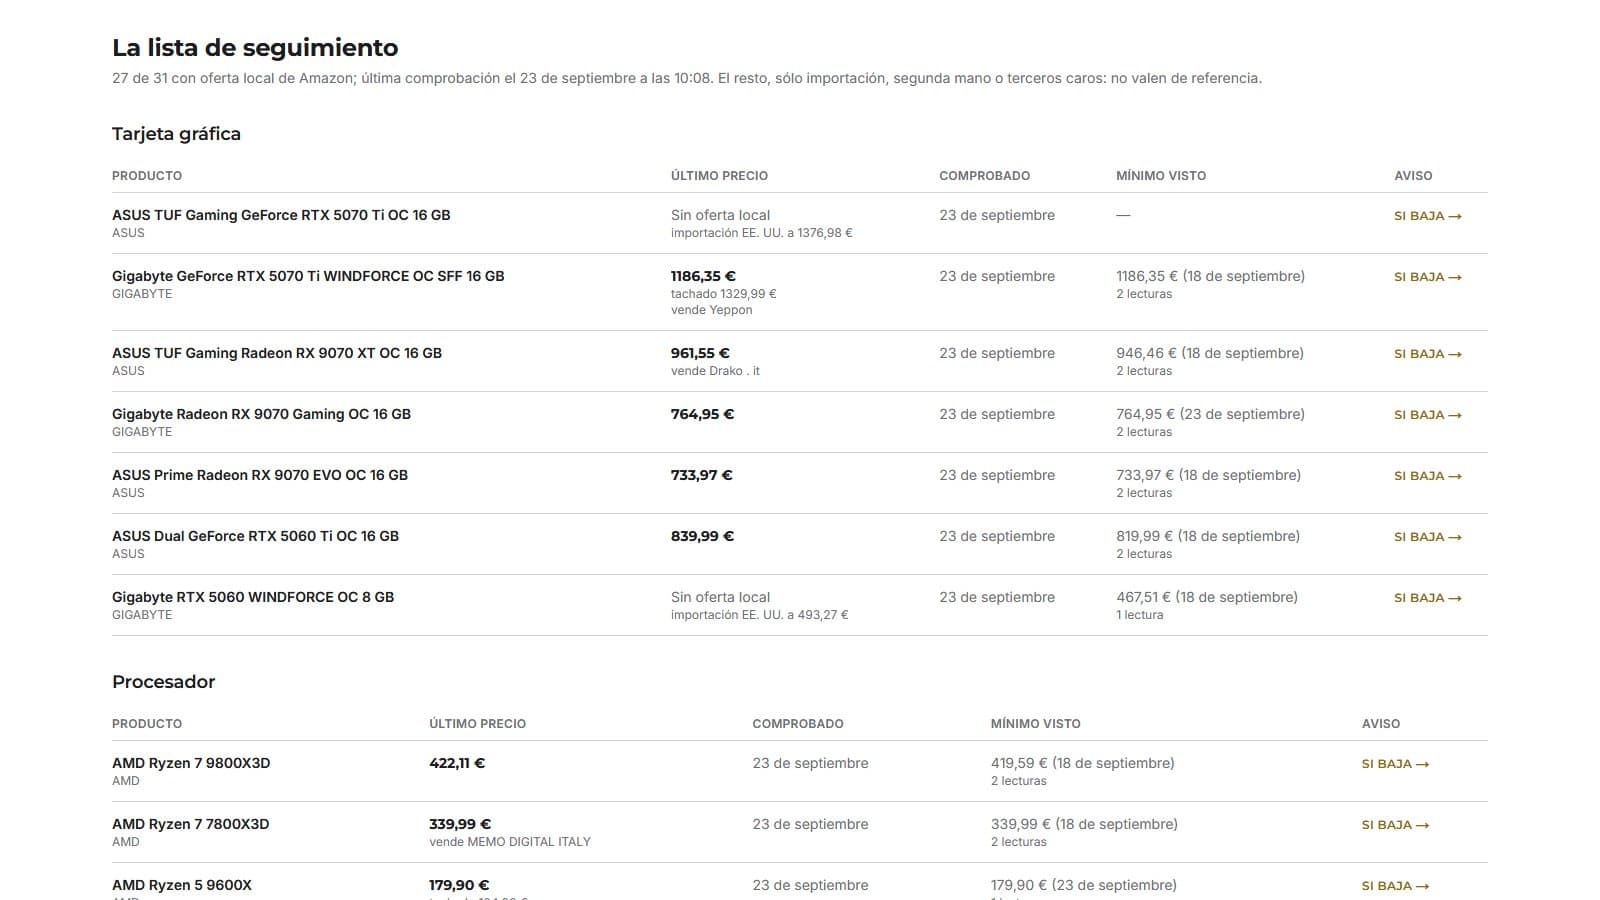
Task: Click the price 961,55 €
Action: [700, 353]
